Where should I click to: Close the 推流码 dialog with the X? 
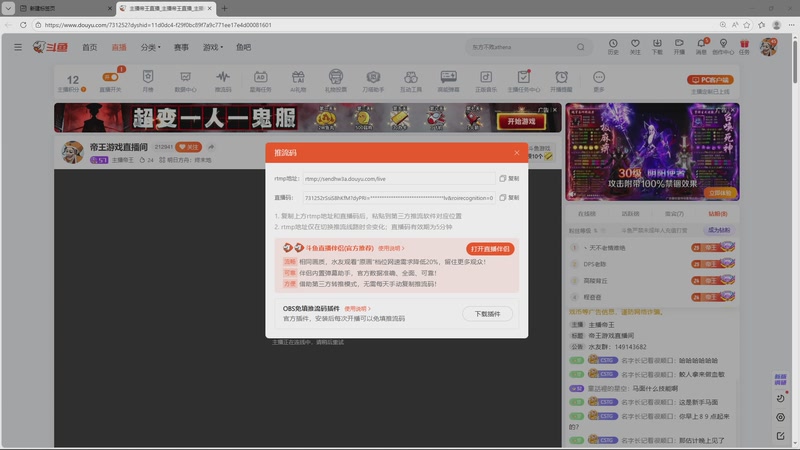(x=516, y=153)
